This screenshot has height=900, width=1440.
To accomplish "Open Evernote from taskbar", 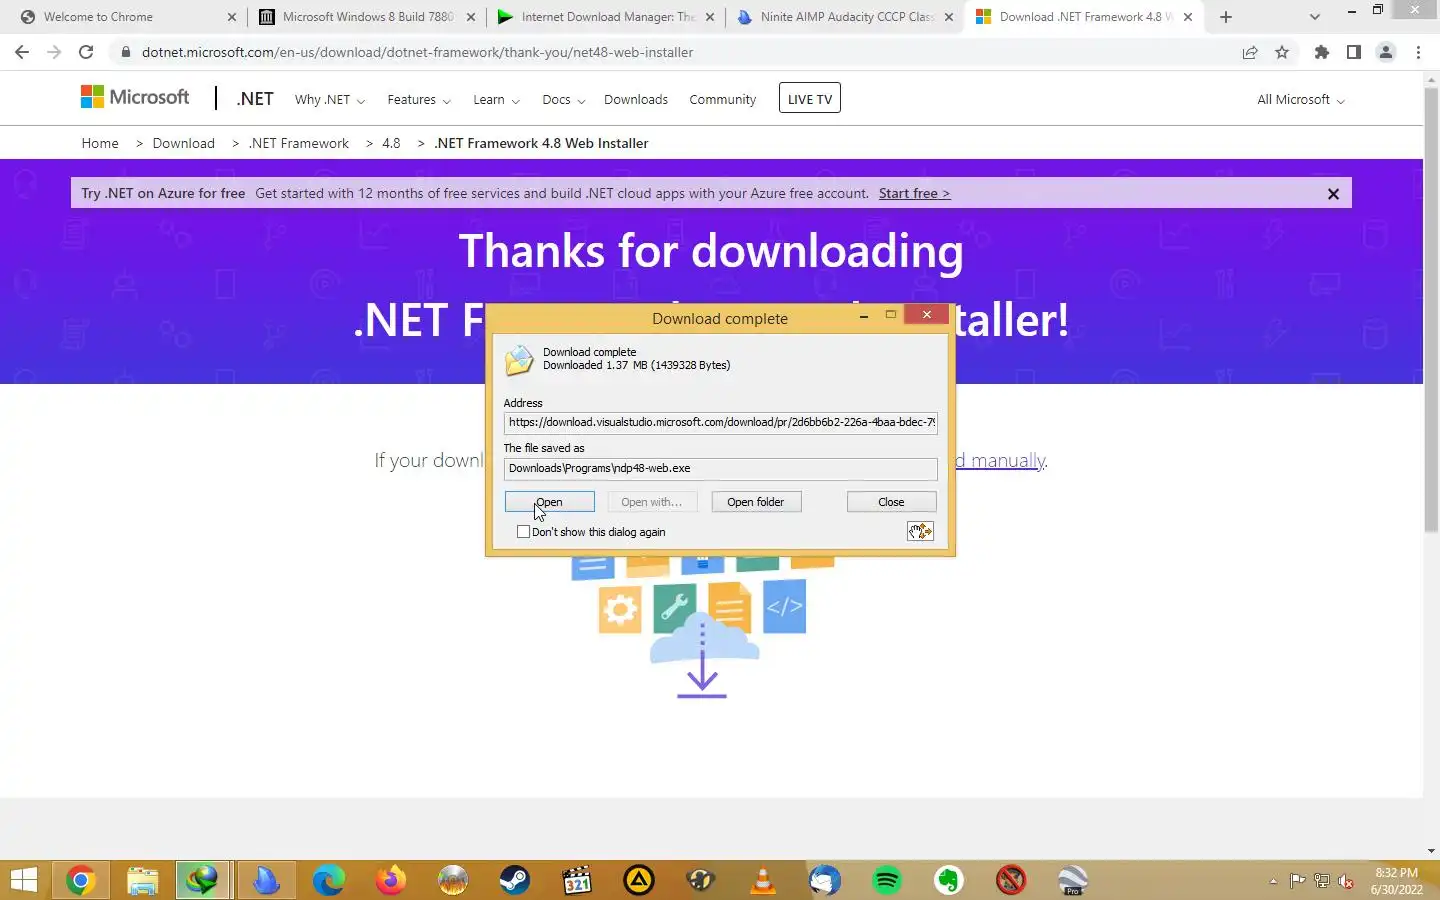I will pos(949,880).
